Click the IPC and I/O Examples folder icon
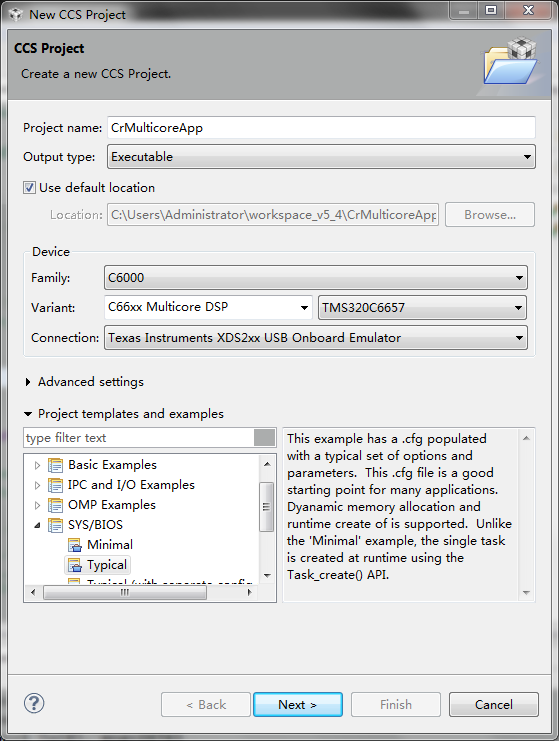 click(55, 485)
